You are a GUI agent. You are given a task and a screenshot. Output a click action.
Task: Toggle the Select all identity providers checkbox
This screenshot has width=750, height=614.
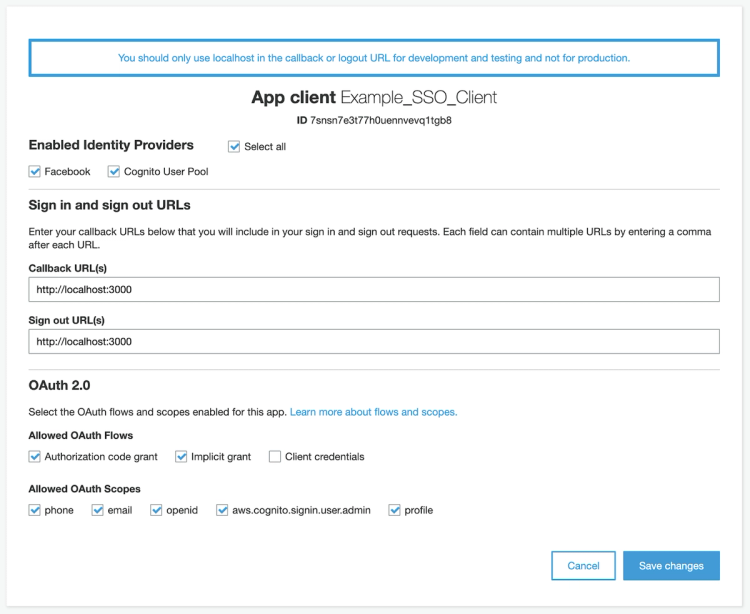(233, 146)
